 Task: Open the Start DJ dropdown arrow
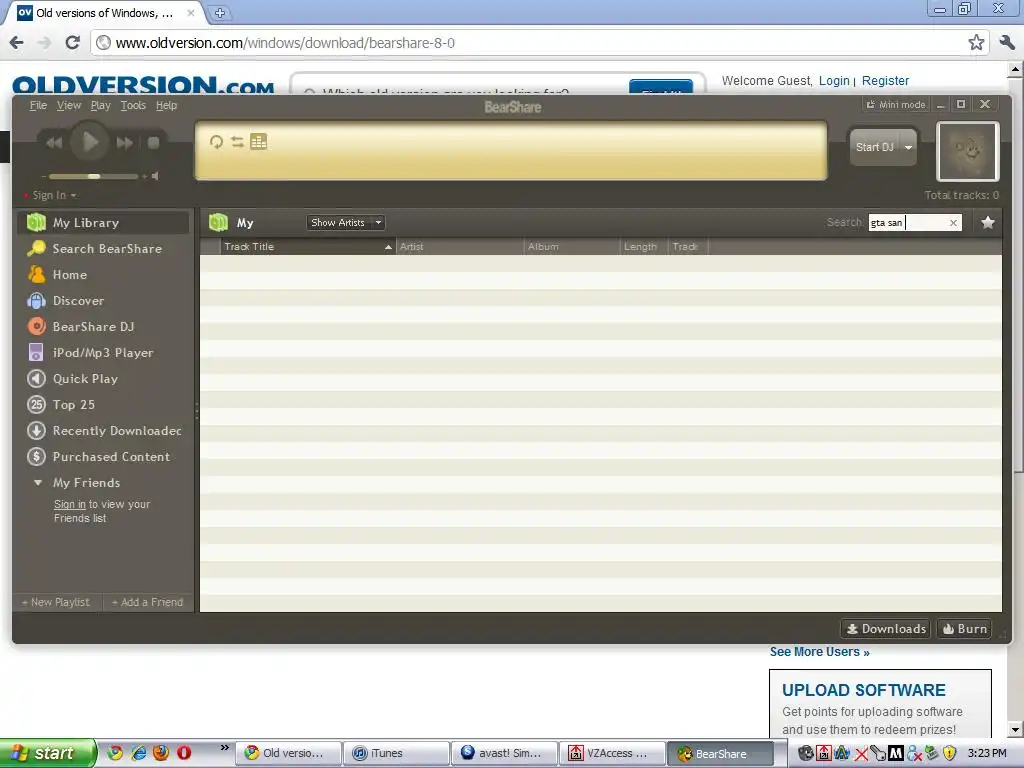click(x=908, y=147)
